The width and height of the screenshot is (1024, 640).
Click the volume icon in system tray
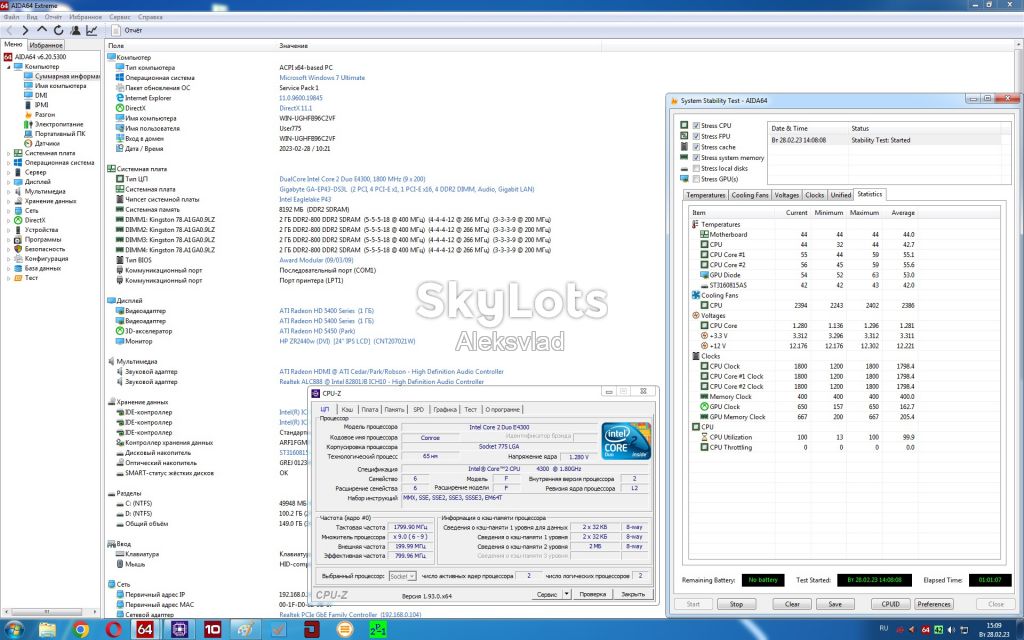click(x=951, y=630)
